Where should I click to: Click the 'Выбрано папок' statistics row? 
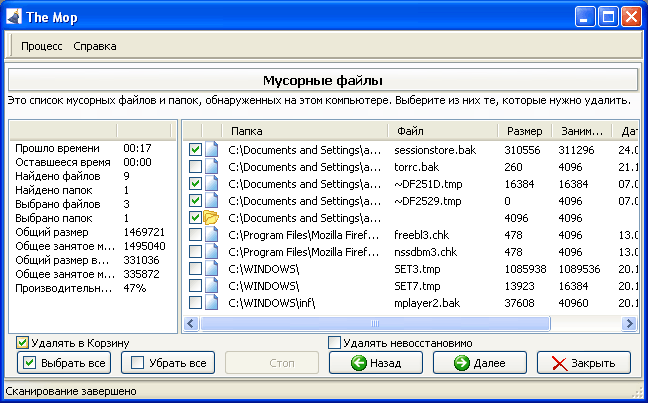pyautogui.click(x=93, y=218)
